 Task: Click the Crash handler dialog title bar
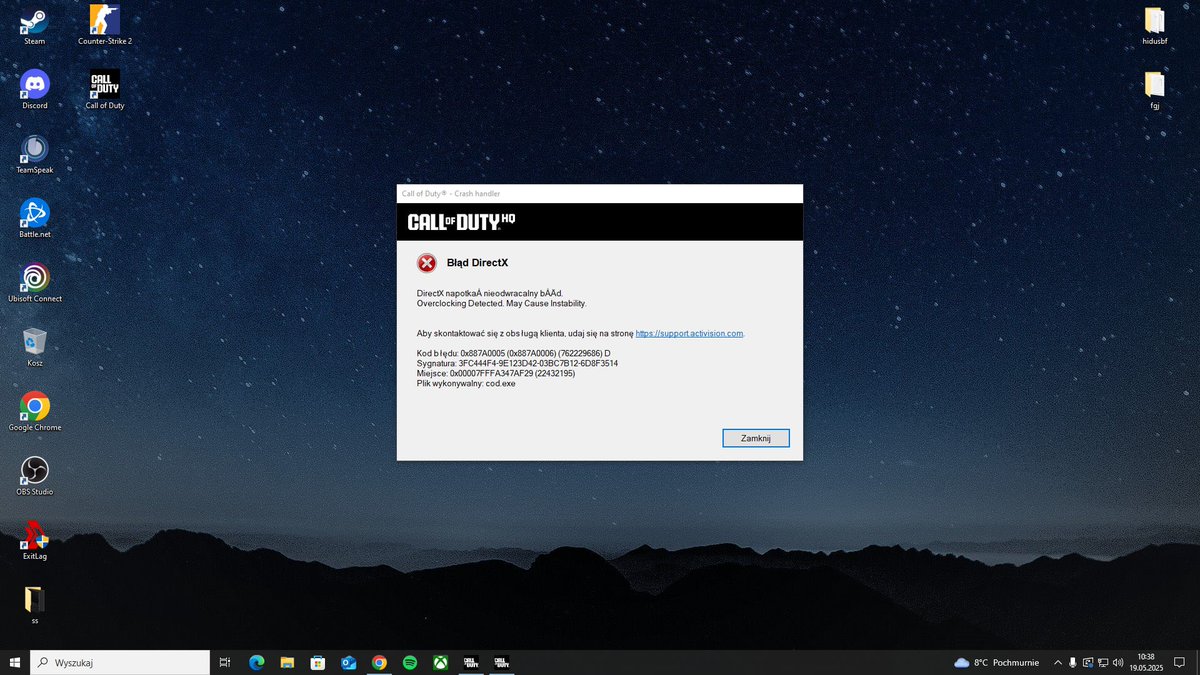[x=600, y=193]
